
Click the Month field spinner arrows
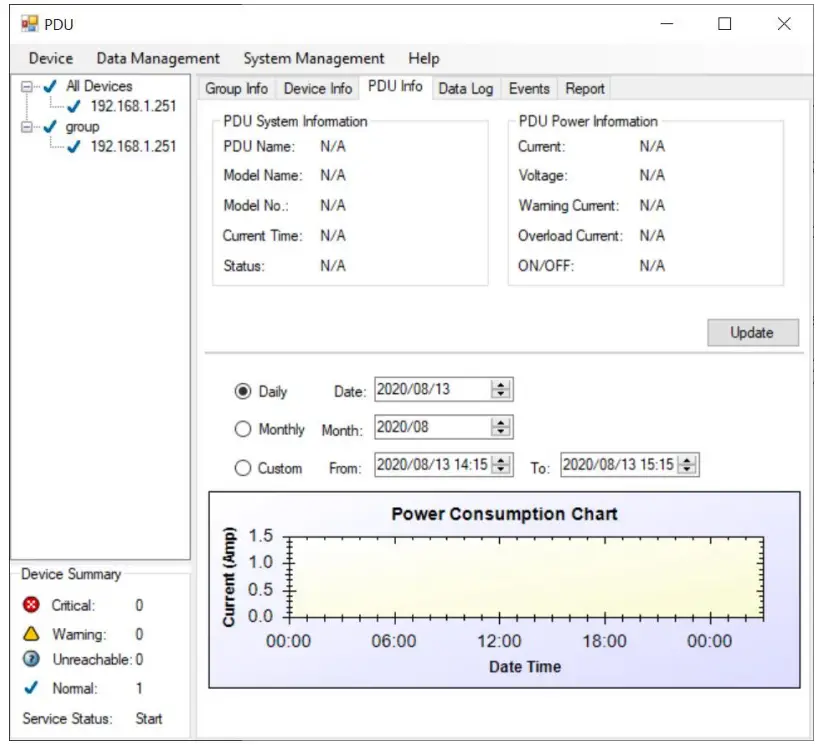pyautogui.click(x=501, y=428)
